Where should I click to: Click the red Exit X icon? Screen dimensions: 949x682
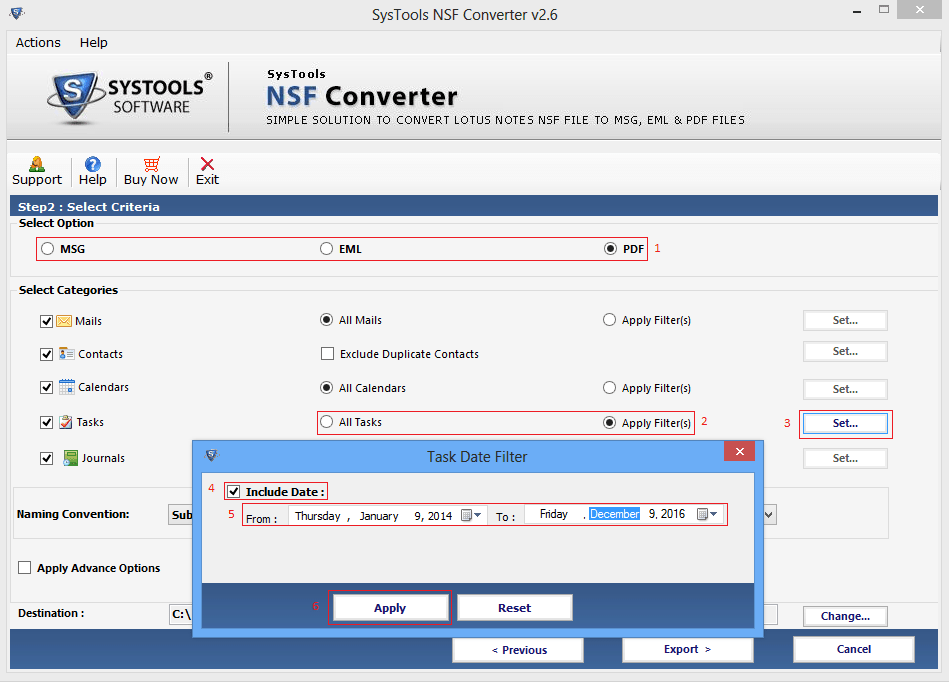207,164
